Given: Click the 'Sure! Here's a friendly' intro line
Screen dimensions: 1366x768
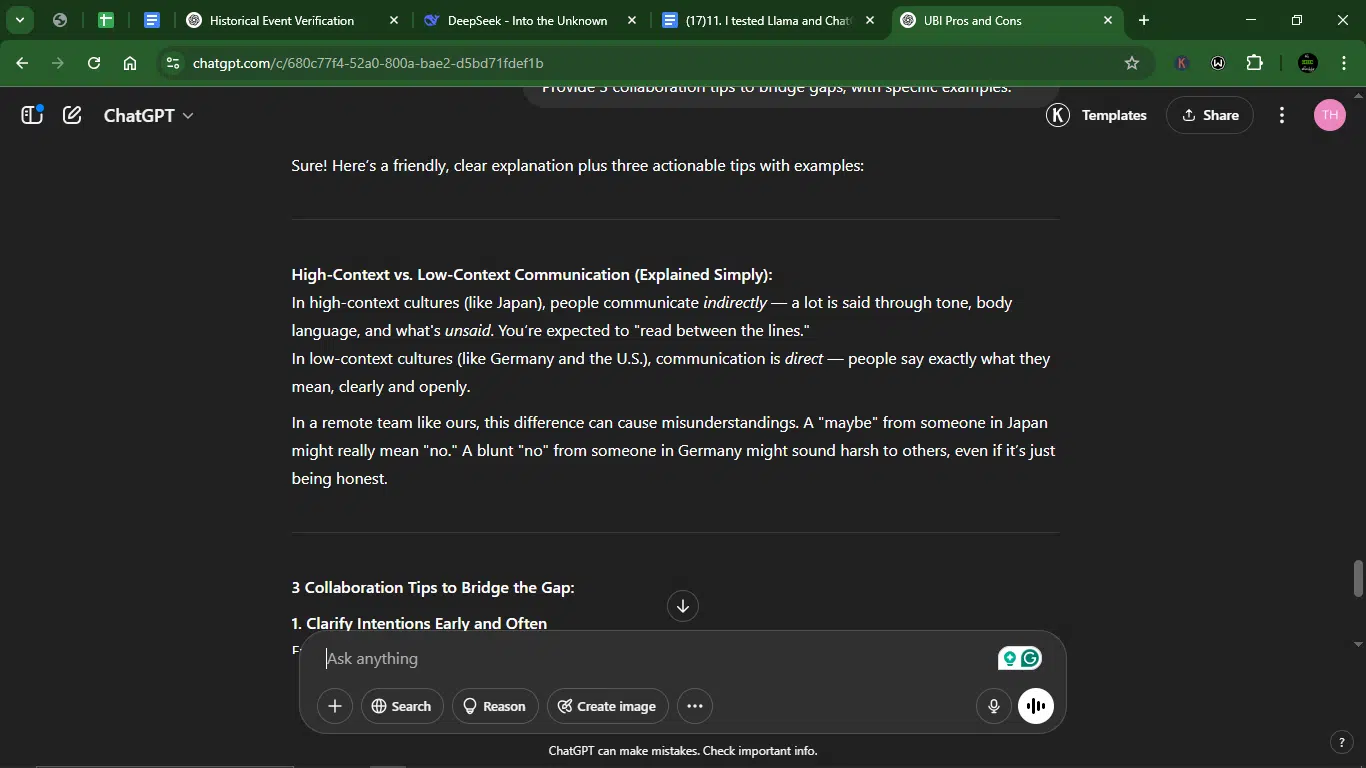Looking at the screenshot, I should [577, 165].
